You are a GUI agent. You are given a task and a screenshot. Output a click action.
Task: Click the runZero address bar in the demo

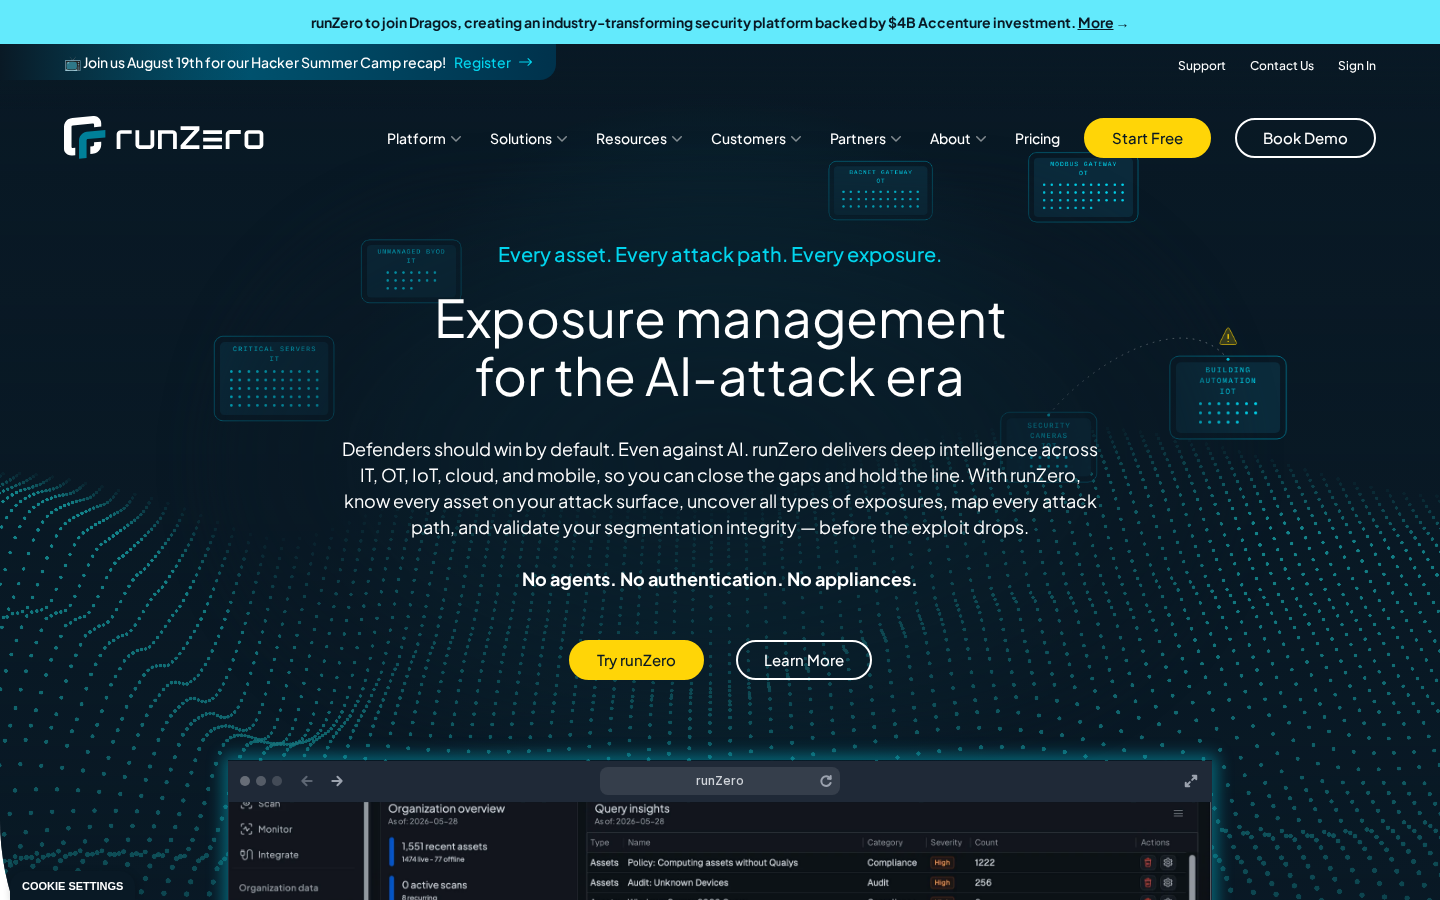(x=720, y=781)
